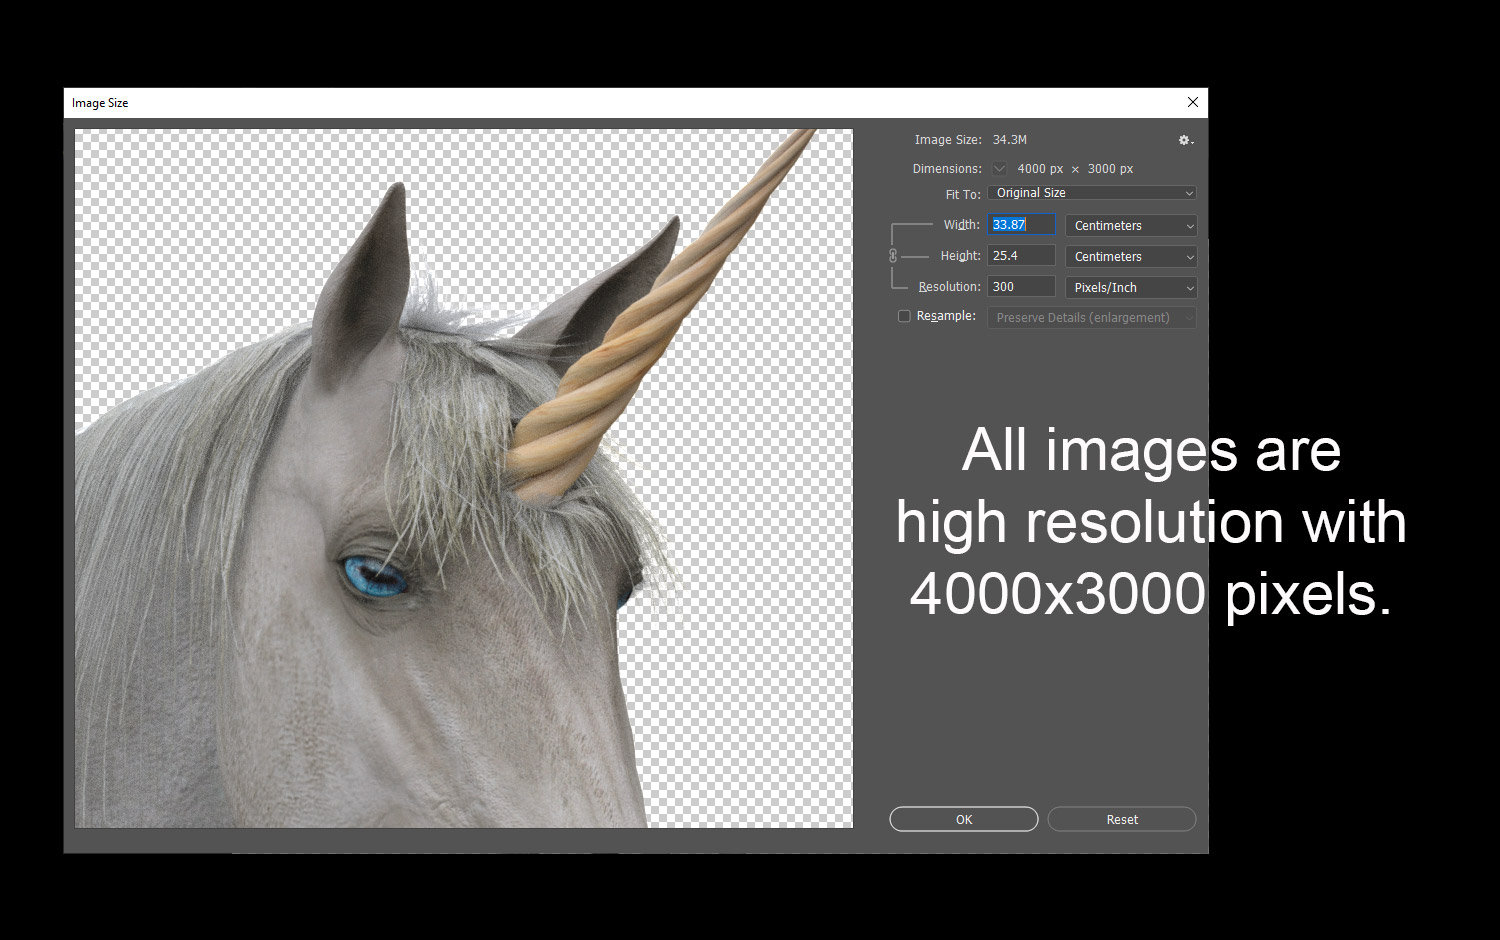Viewport: 1500px width, 940px height.
Task: Click Reset to restore original dimensions
Action: [1121, 818]
